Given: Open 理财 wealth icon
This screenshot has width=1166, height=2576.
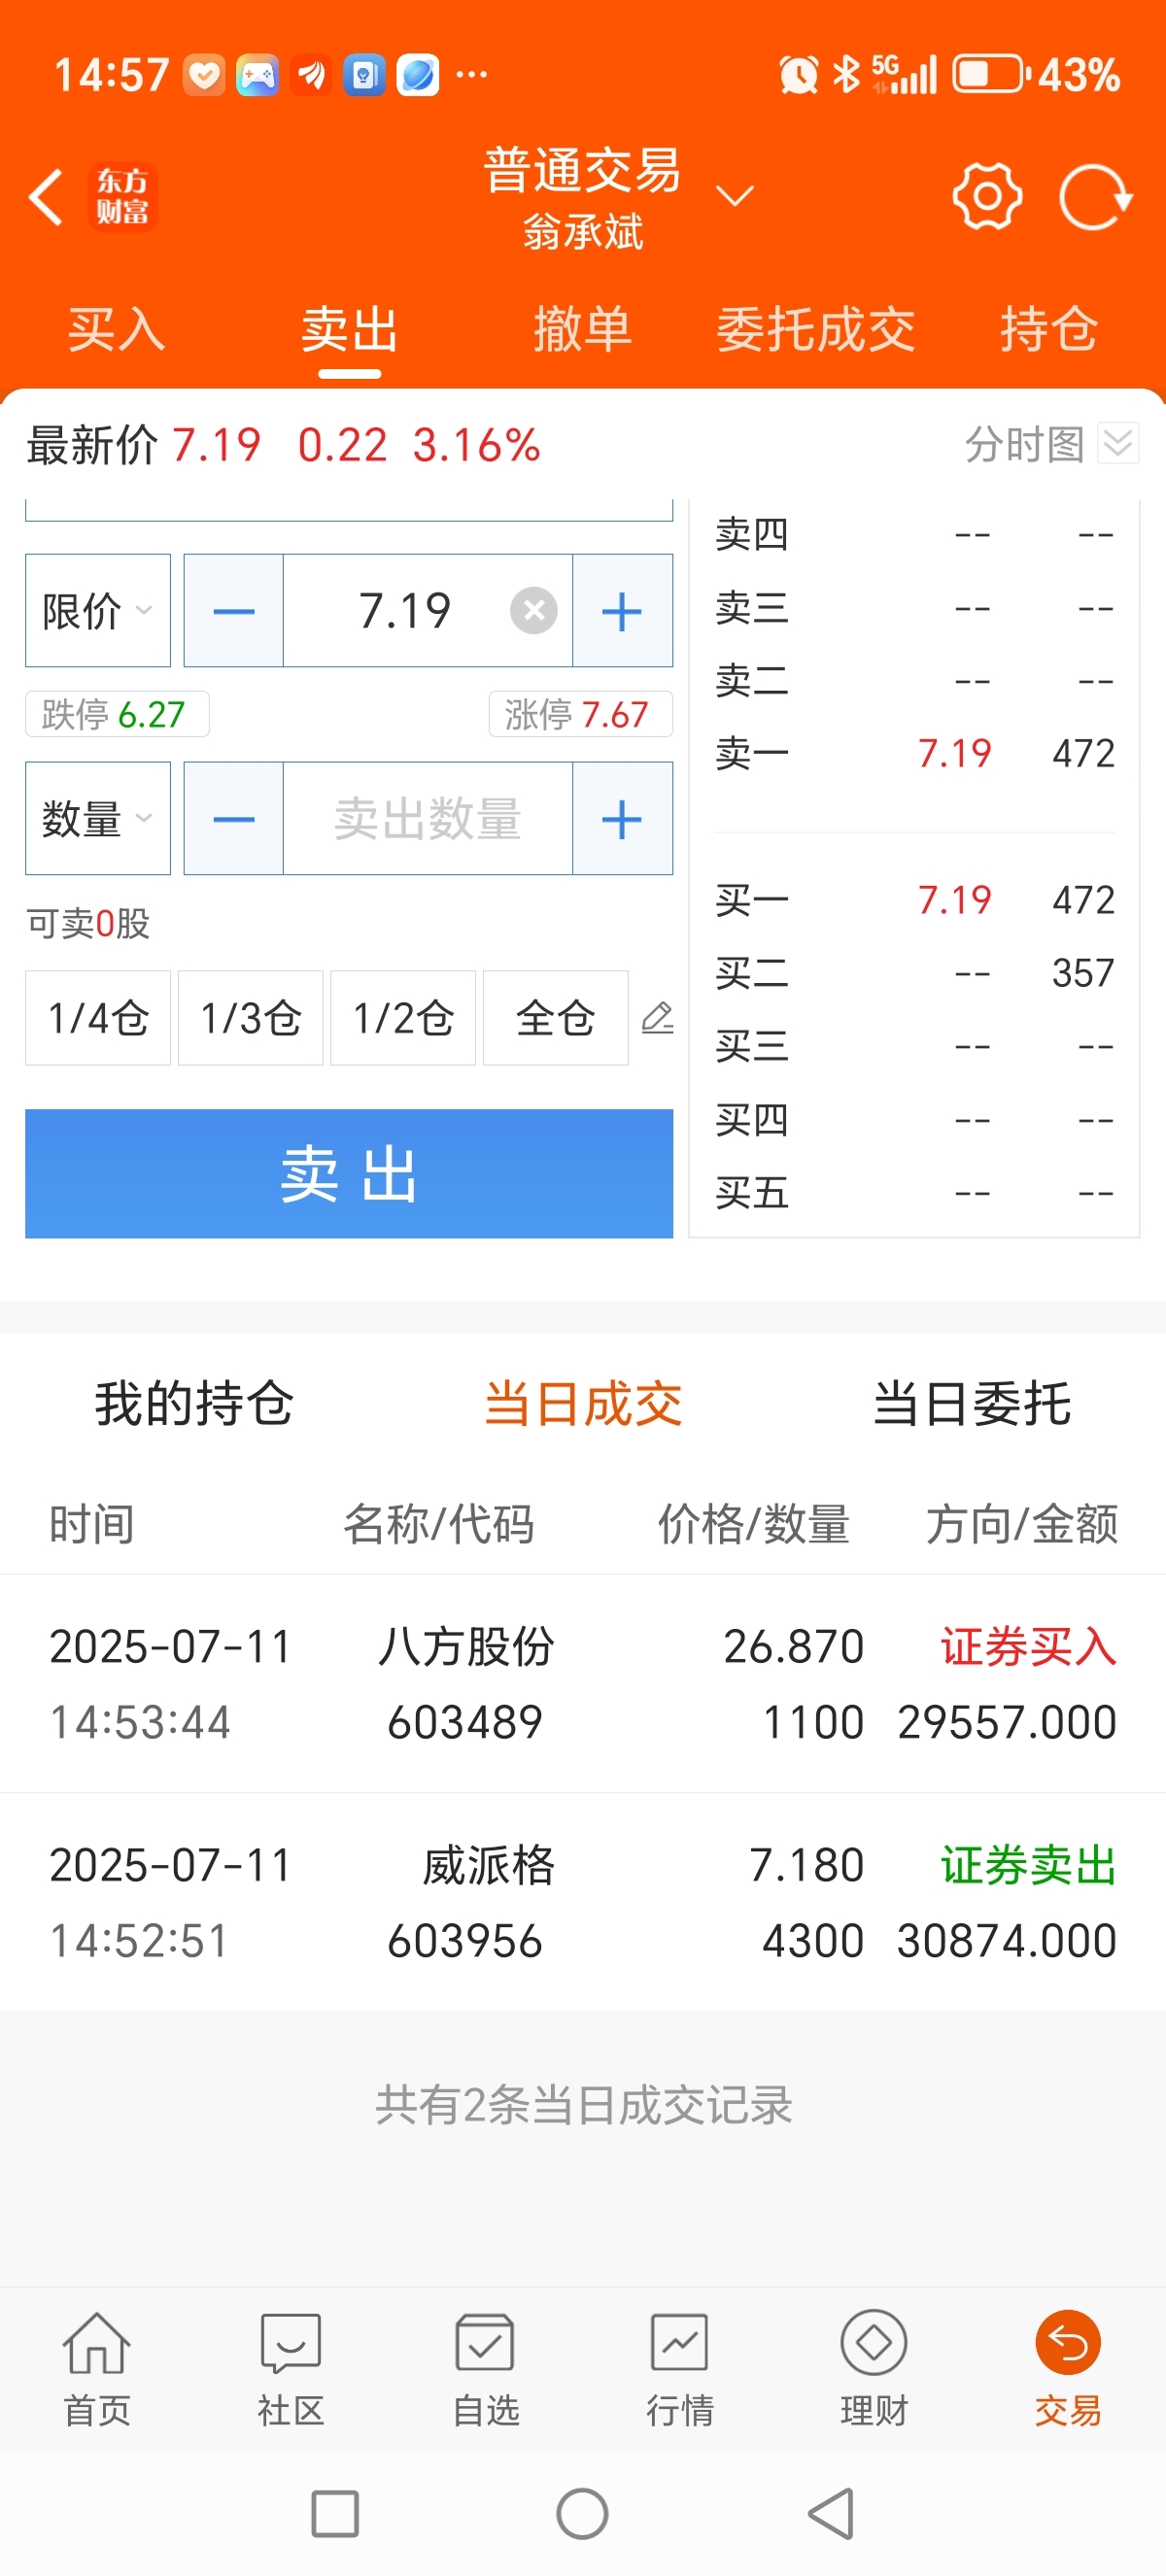Looking at the screenshot, I should pos(874,2369).
